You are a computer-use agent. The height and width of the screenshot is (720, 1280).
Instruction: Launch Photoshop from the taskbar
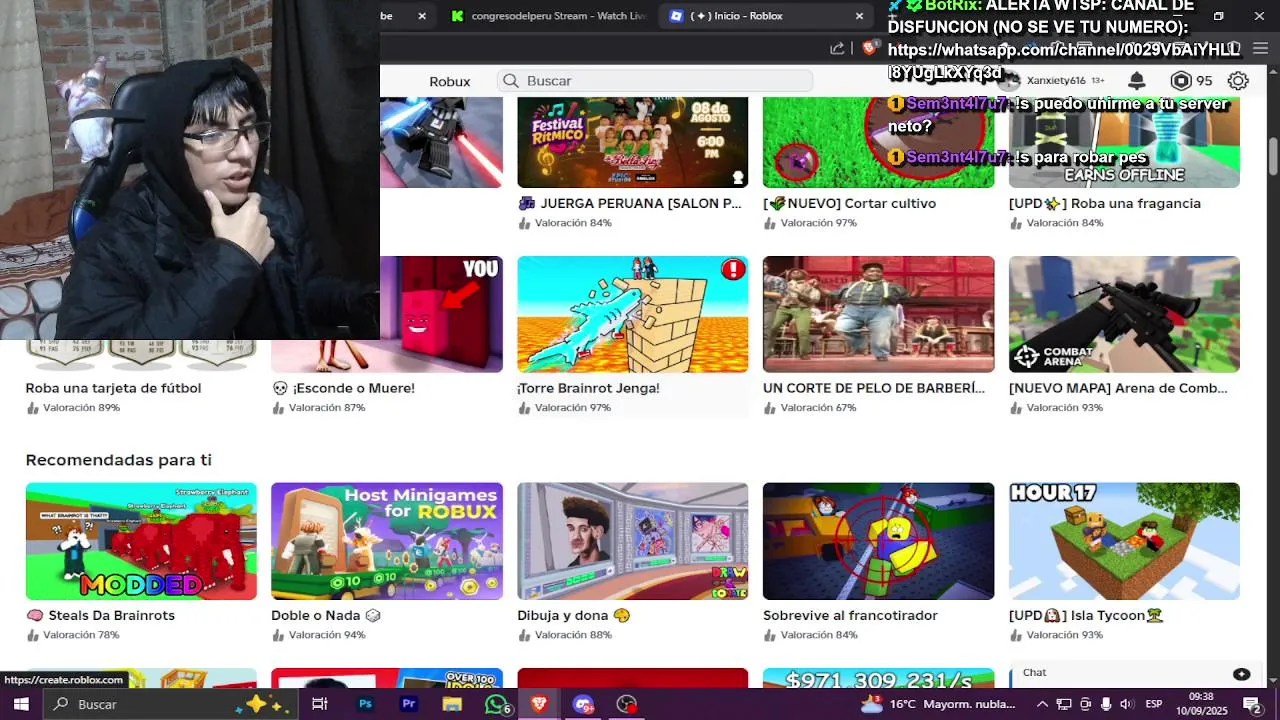365,704
